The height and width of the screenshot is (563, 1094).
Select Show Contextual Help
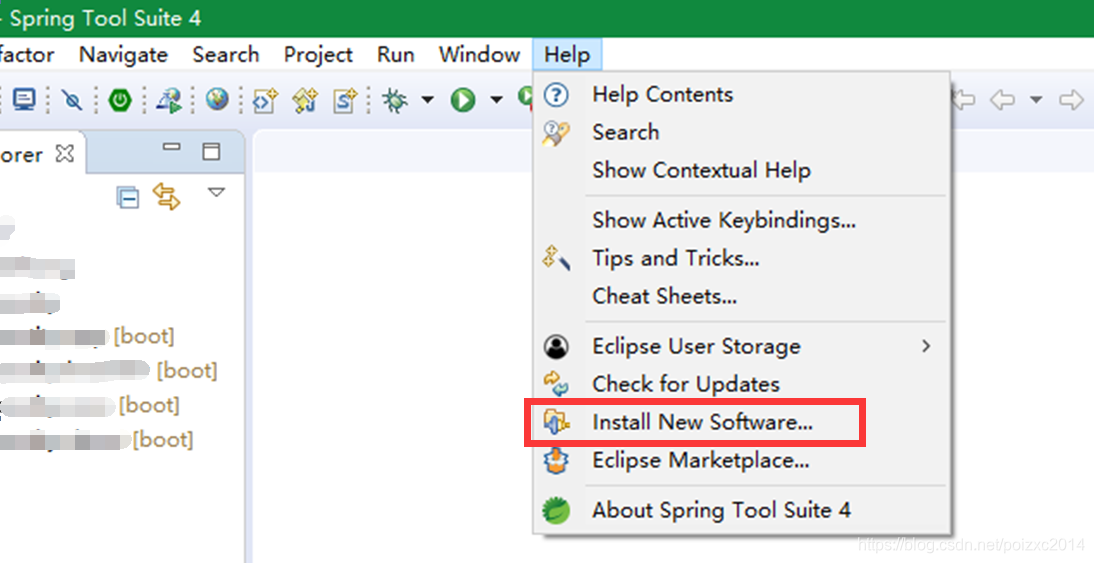pos(741,170)
